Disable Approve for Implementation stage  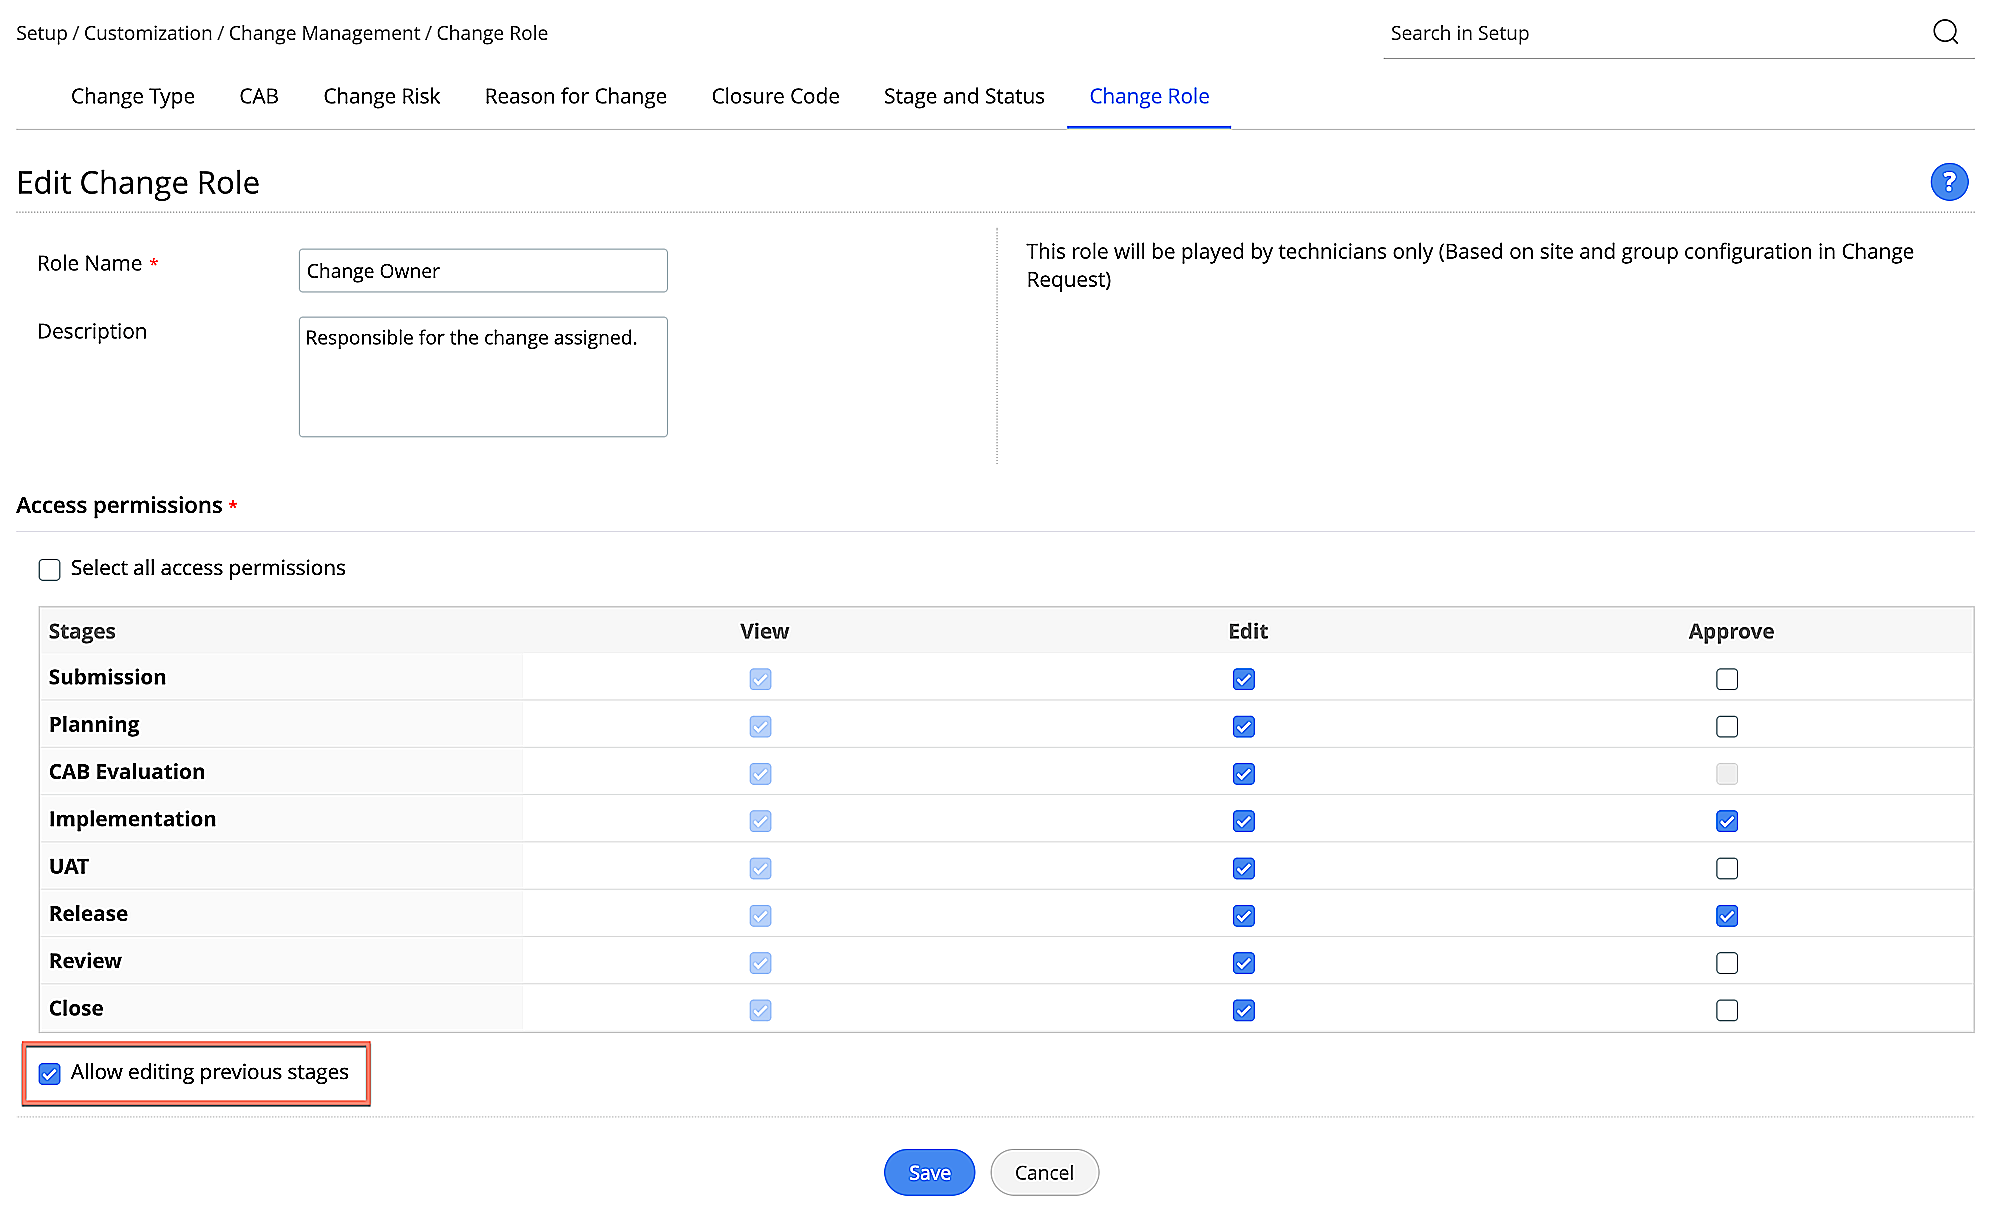[1726, 820]
